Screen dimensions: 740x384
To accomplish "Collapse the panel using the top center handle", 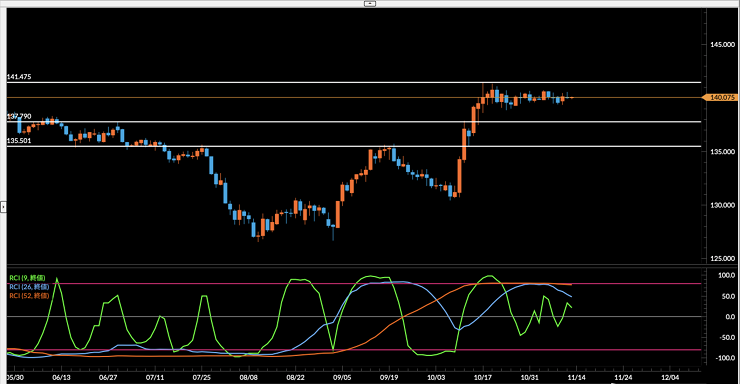I will [370, 3].
